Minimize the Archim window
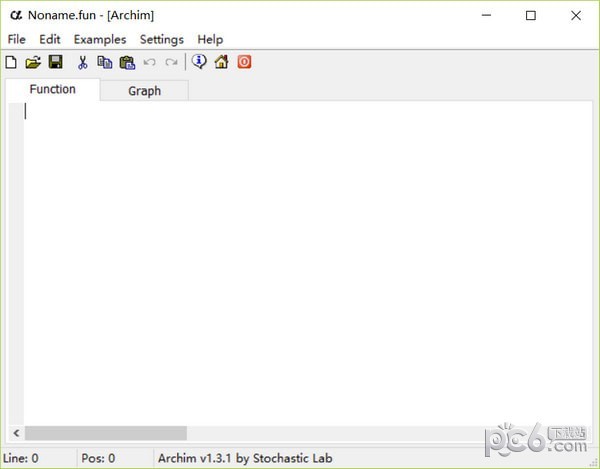 coord(486,15)
